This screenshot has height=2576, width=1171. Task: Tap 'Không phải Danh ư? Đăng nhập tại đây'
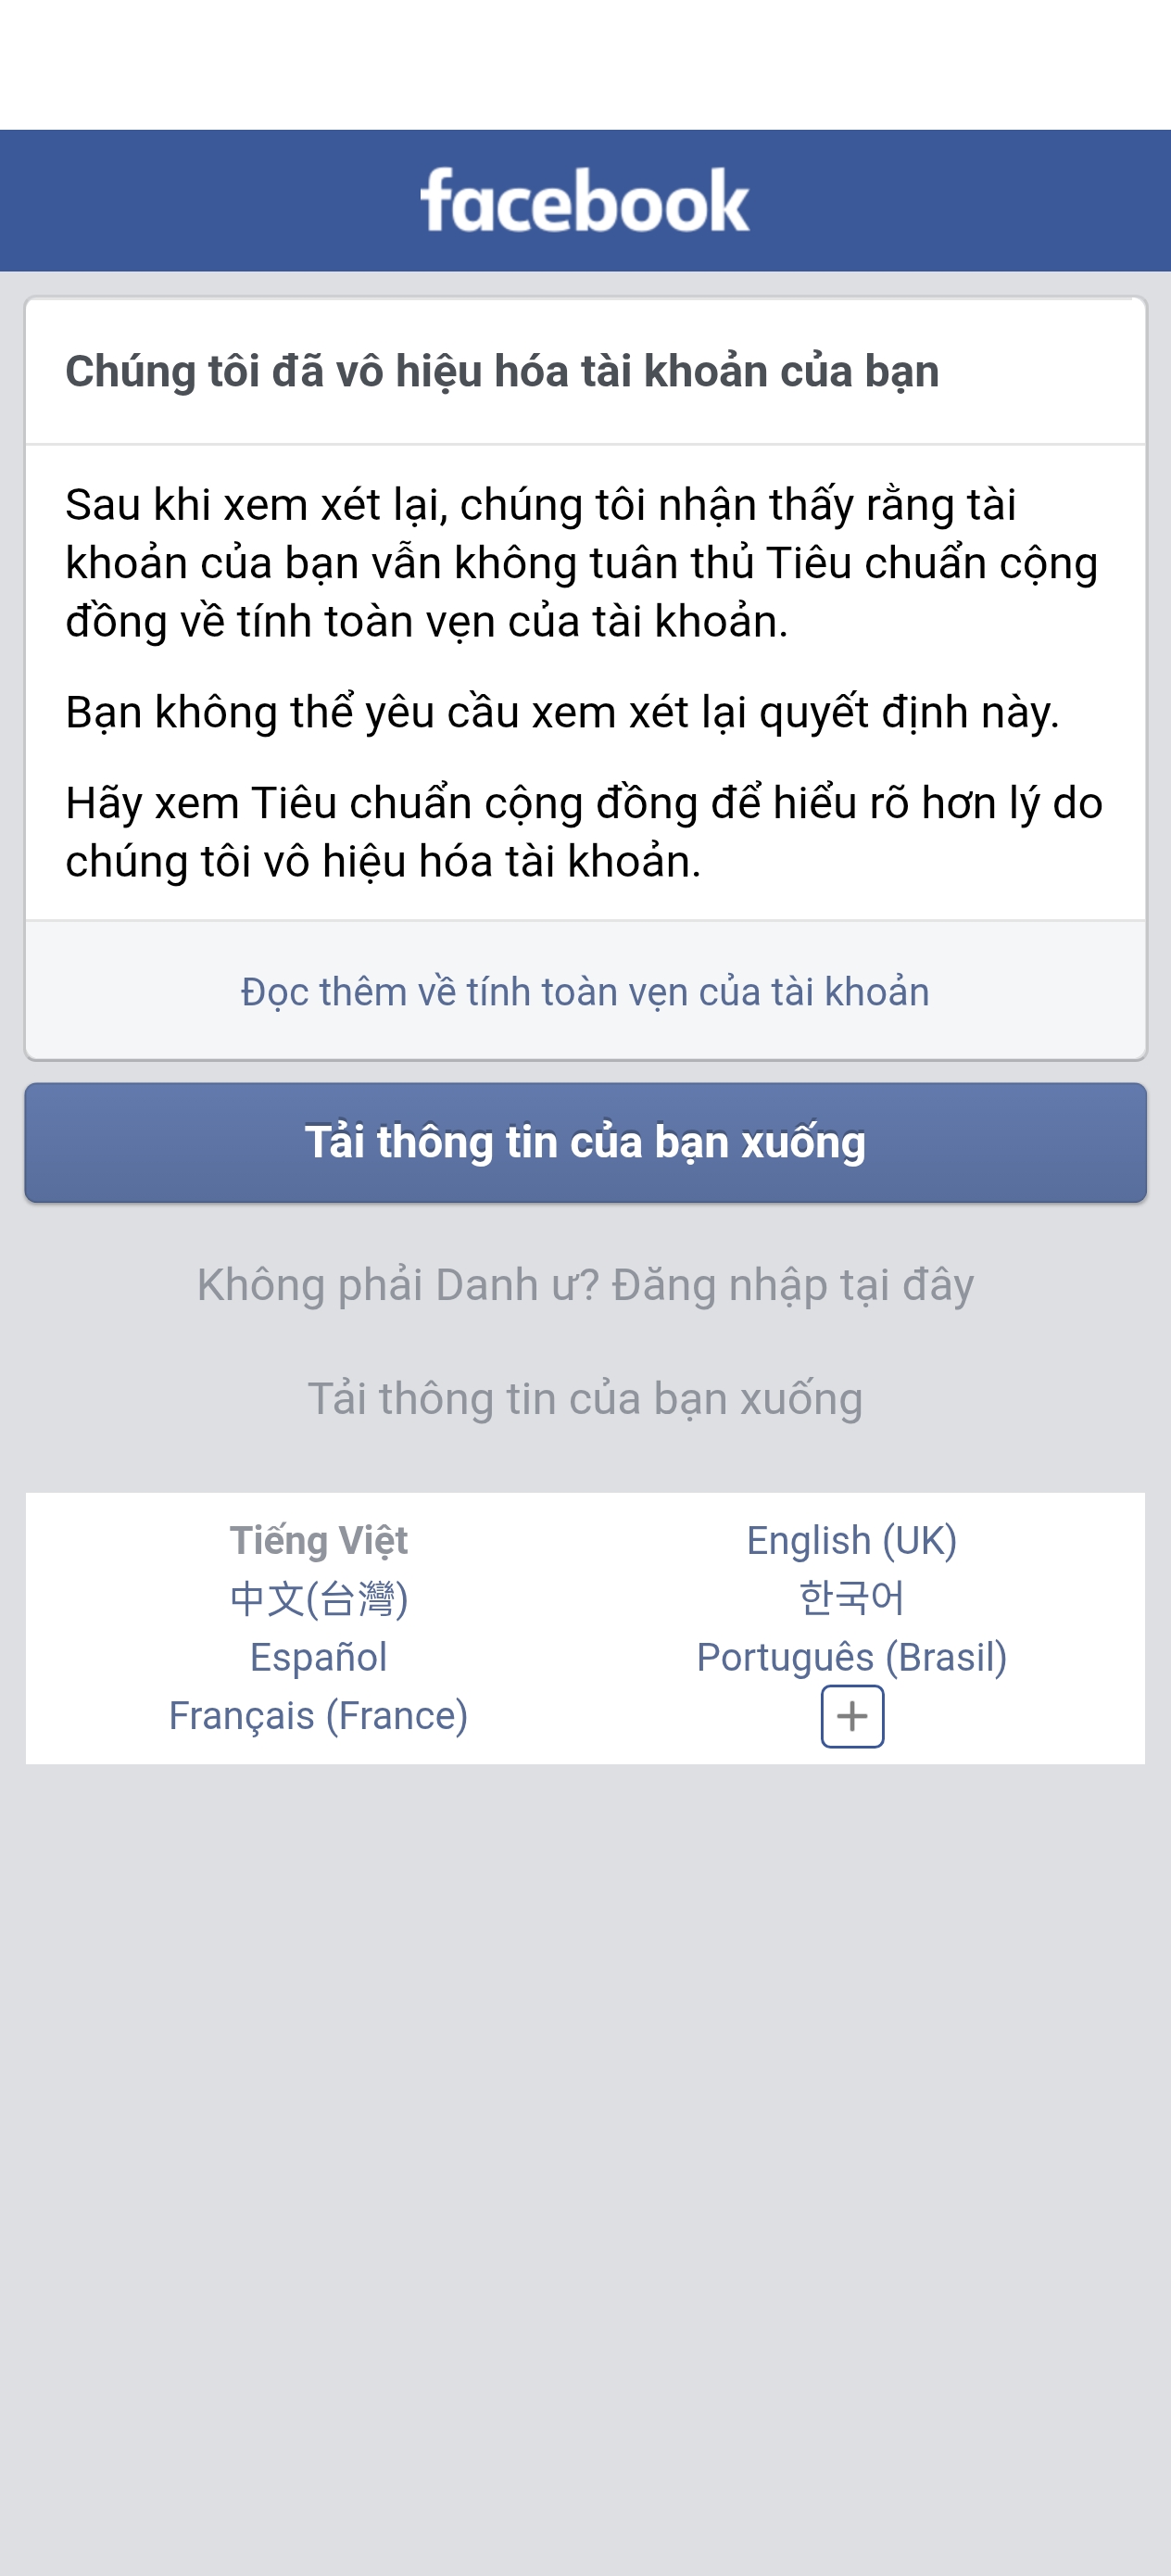click(x=585, y=1285)
